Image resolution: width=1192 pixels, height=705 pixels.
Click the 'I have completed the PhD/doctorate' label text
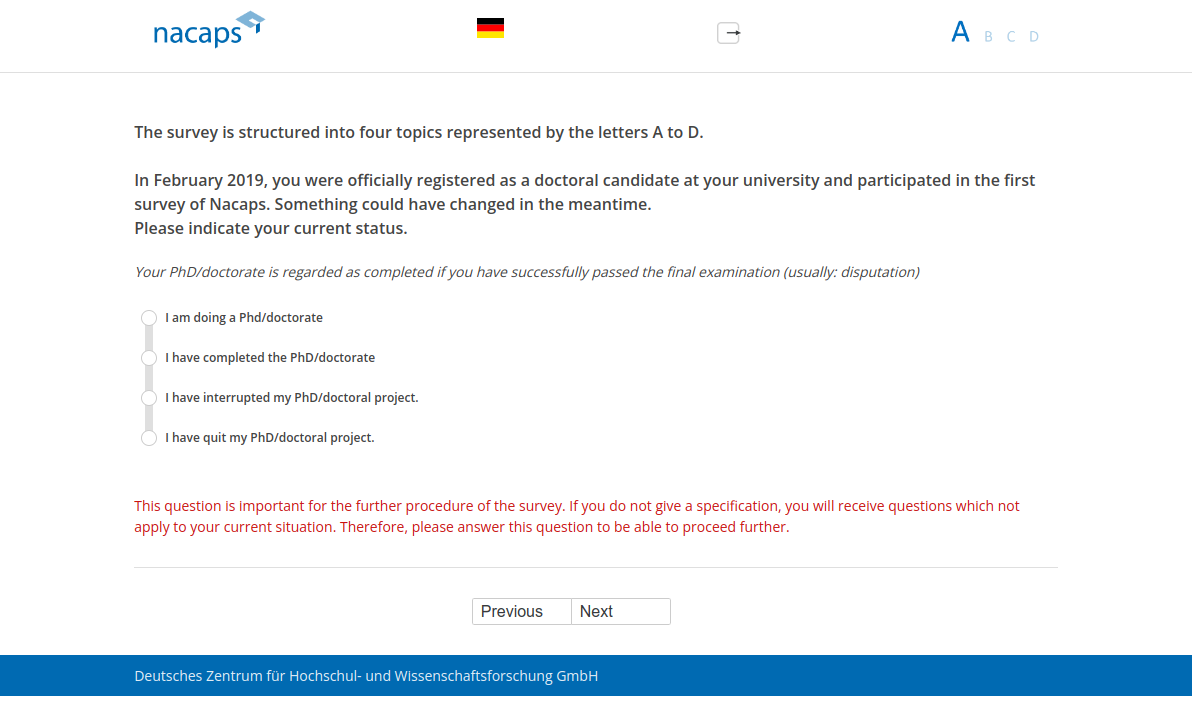[x=270, y=358]
